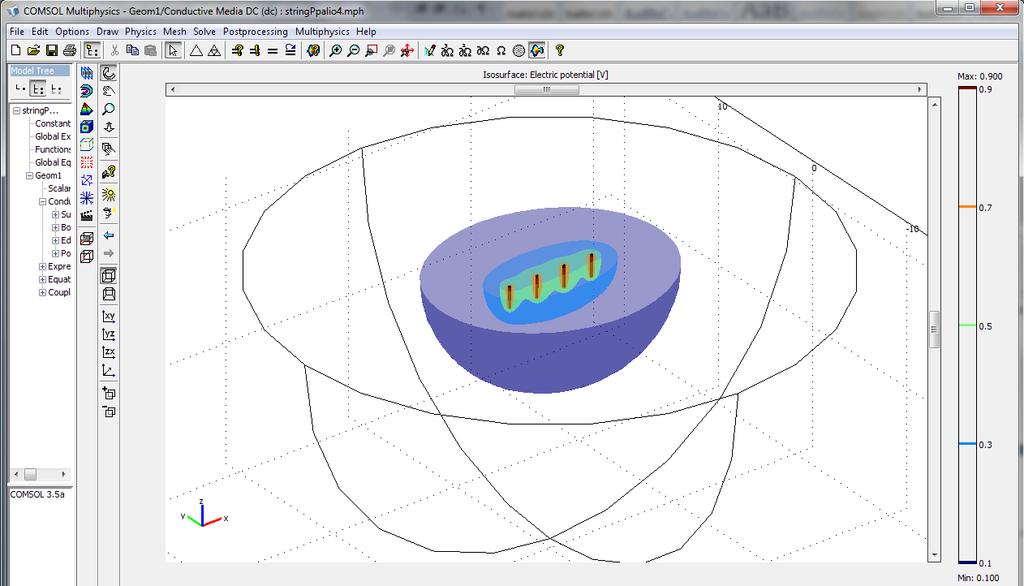Open the Options menu
Screen dimensions: 1024x586
click(72, 31)
